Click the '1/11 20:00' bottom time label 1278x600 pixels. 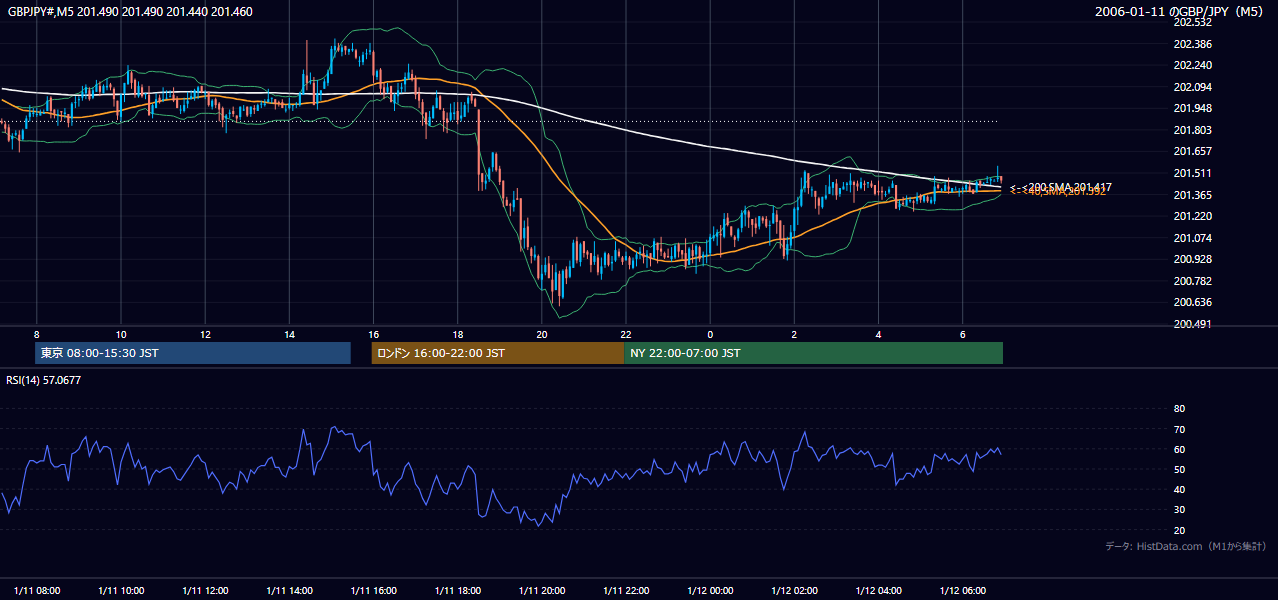click(x=542, y=590)
